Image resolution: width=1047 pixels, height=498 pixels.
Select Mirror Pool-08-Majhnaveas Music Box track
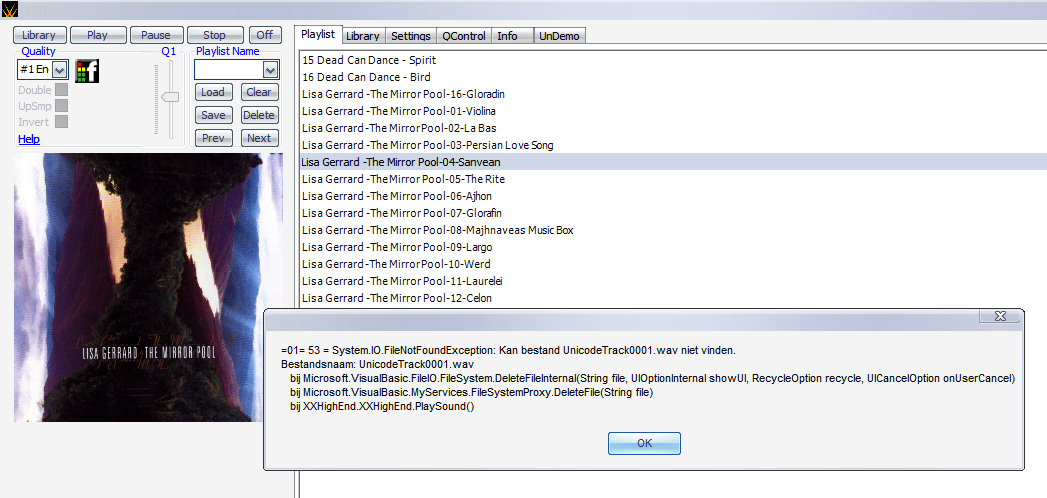[673, 230]
